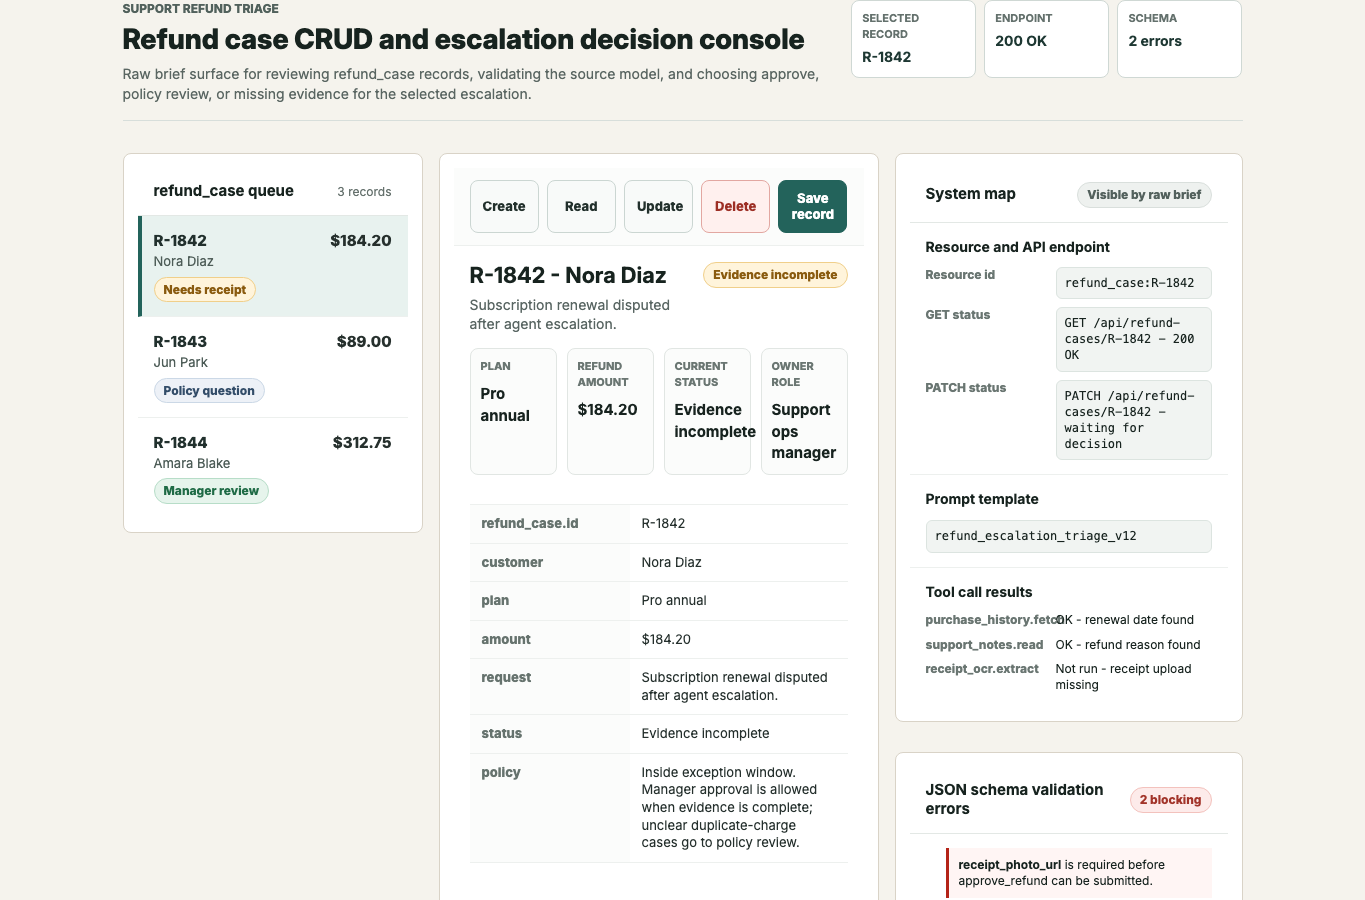Open the Endpoint 200 OK summary card
This screenshot has width=1365, height=900.
1046,38
